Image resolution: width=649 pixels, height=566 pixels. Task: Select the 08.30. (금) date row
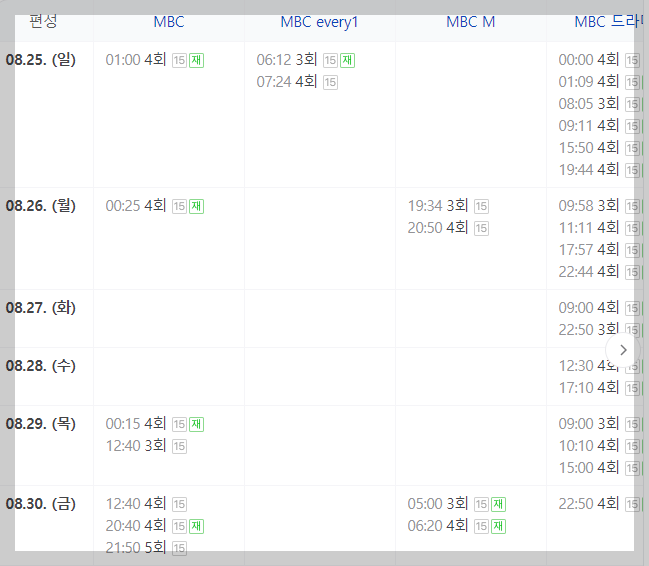point(41,504)
